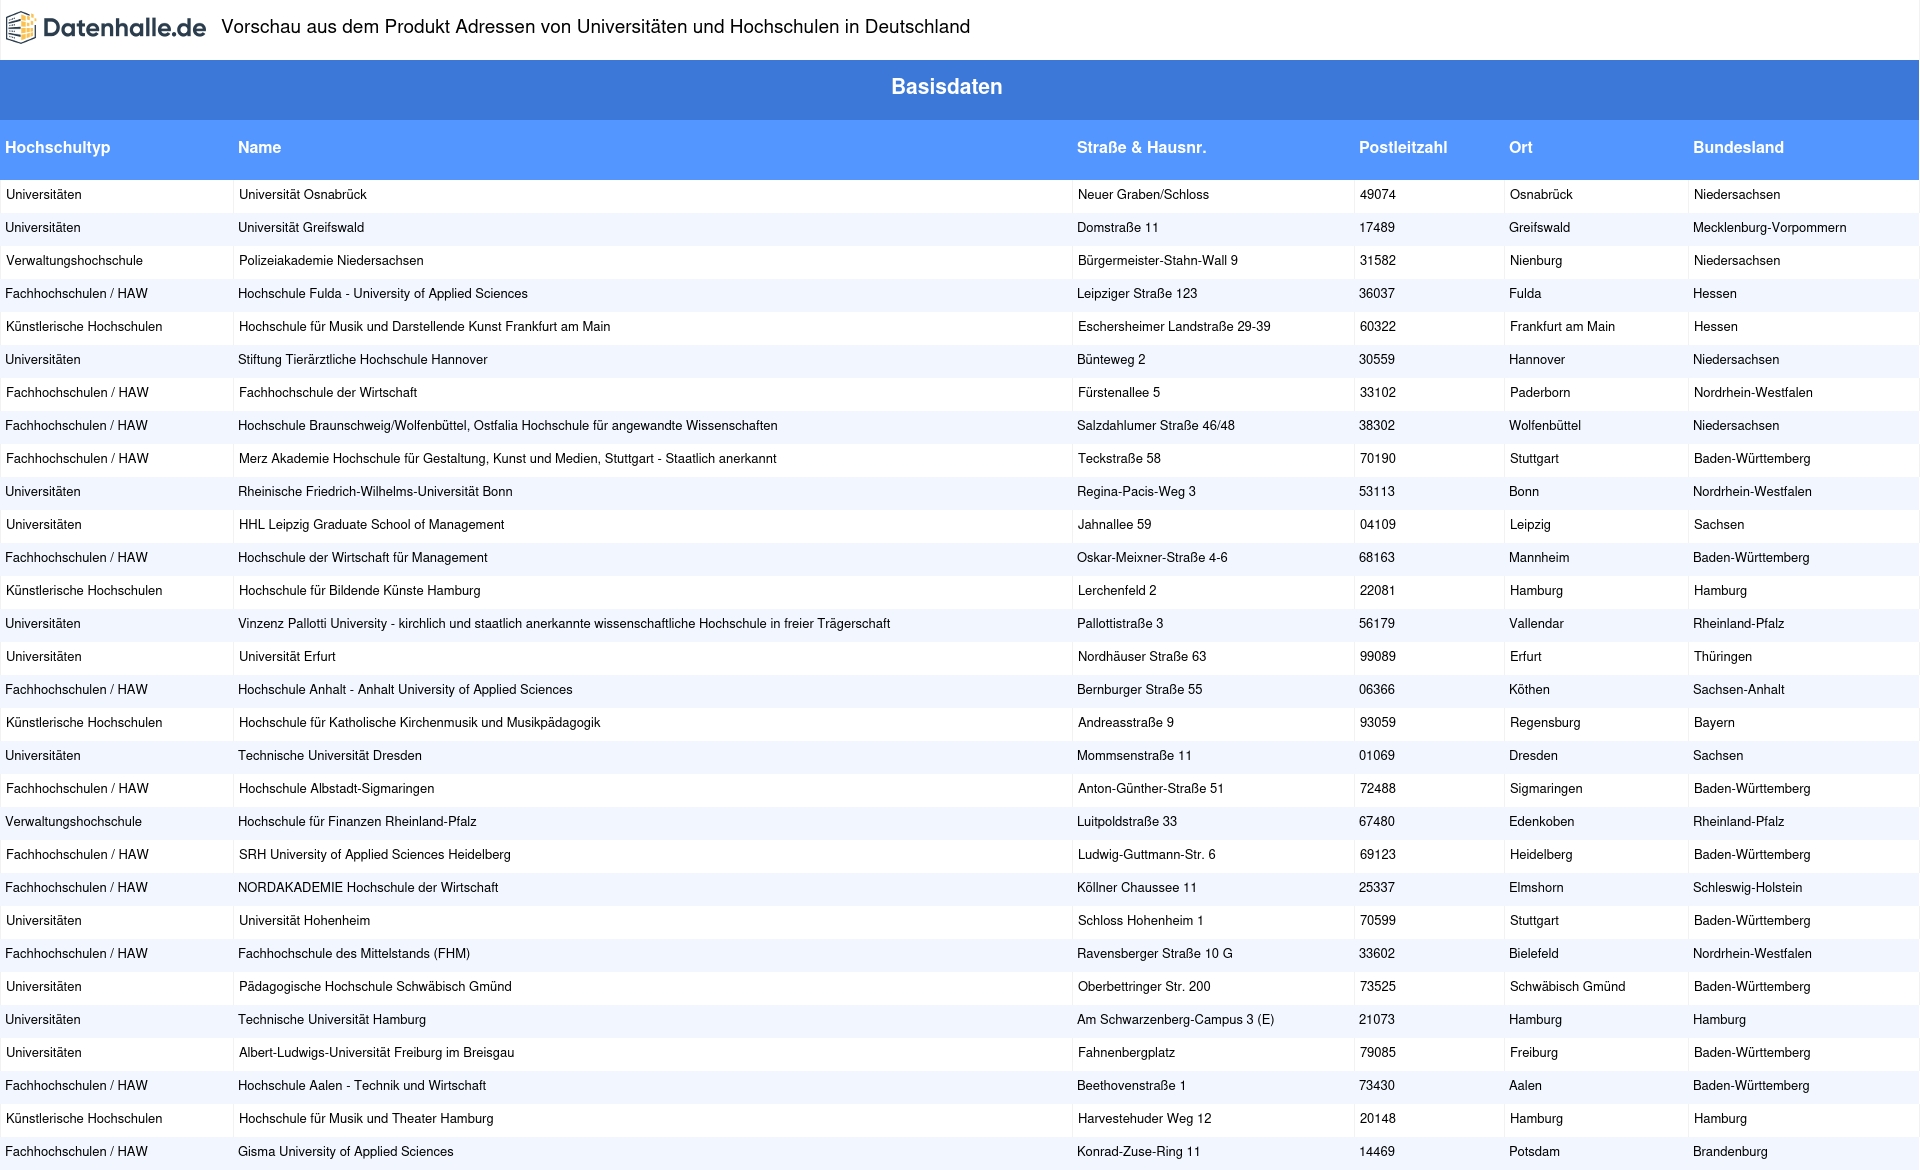Select the address Eschersheimer Landstraße 29-39
The width and height of the screenshot is (1920, 1170).
pos(1174,326)
